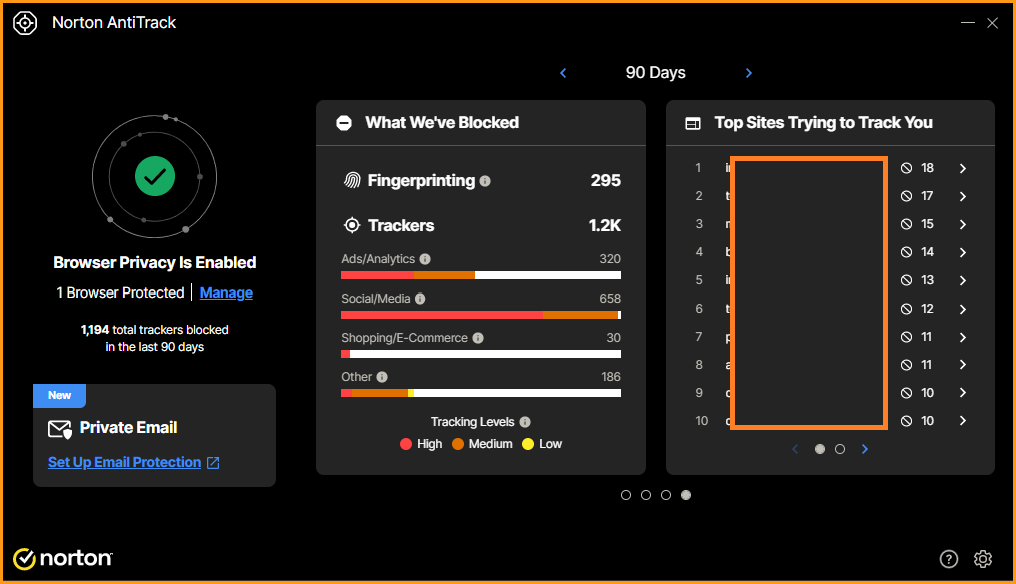Expand details for the rank 5 site

click(963, 280)
